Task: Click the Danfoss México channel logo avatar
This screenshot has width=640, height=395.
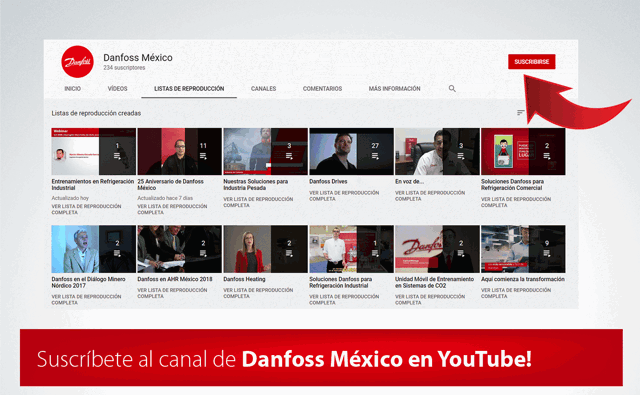Action: [x=77, y=62]
